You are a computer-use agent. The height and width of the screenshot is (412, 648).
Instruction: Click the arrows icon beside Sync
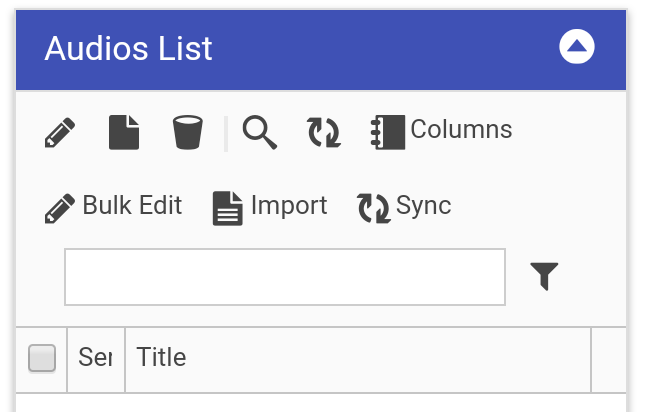[x=373, y=208]
